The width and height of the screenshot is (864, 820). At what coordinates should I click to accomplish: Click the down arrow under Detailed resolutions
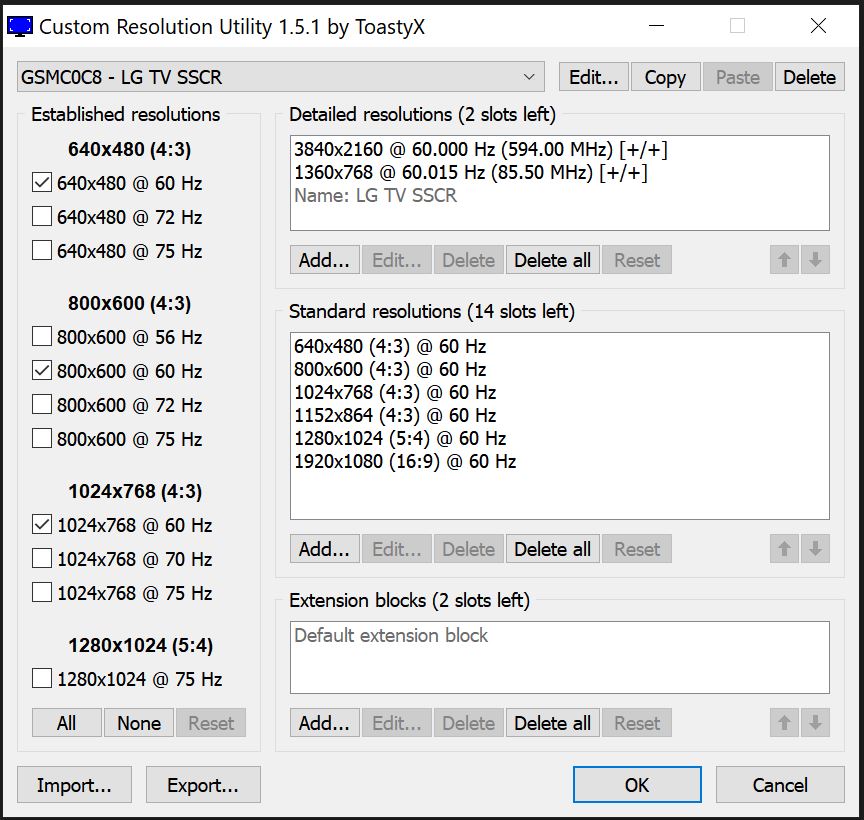tap(815, 260)
